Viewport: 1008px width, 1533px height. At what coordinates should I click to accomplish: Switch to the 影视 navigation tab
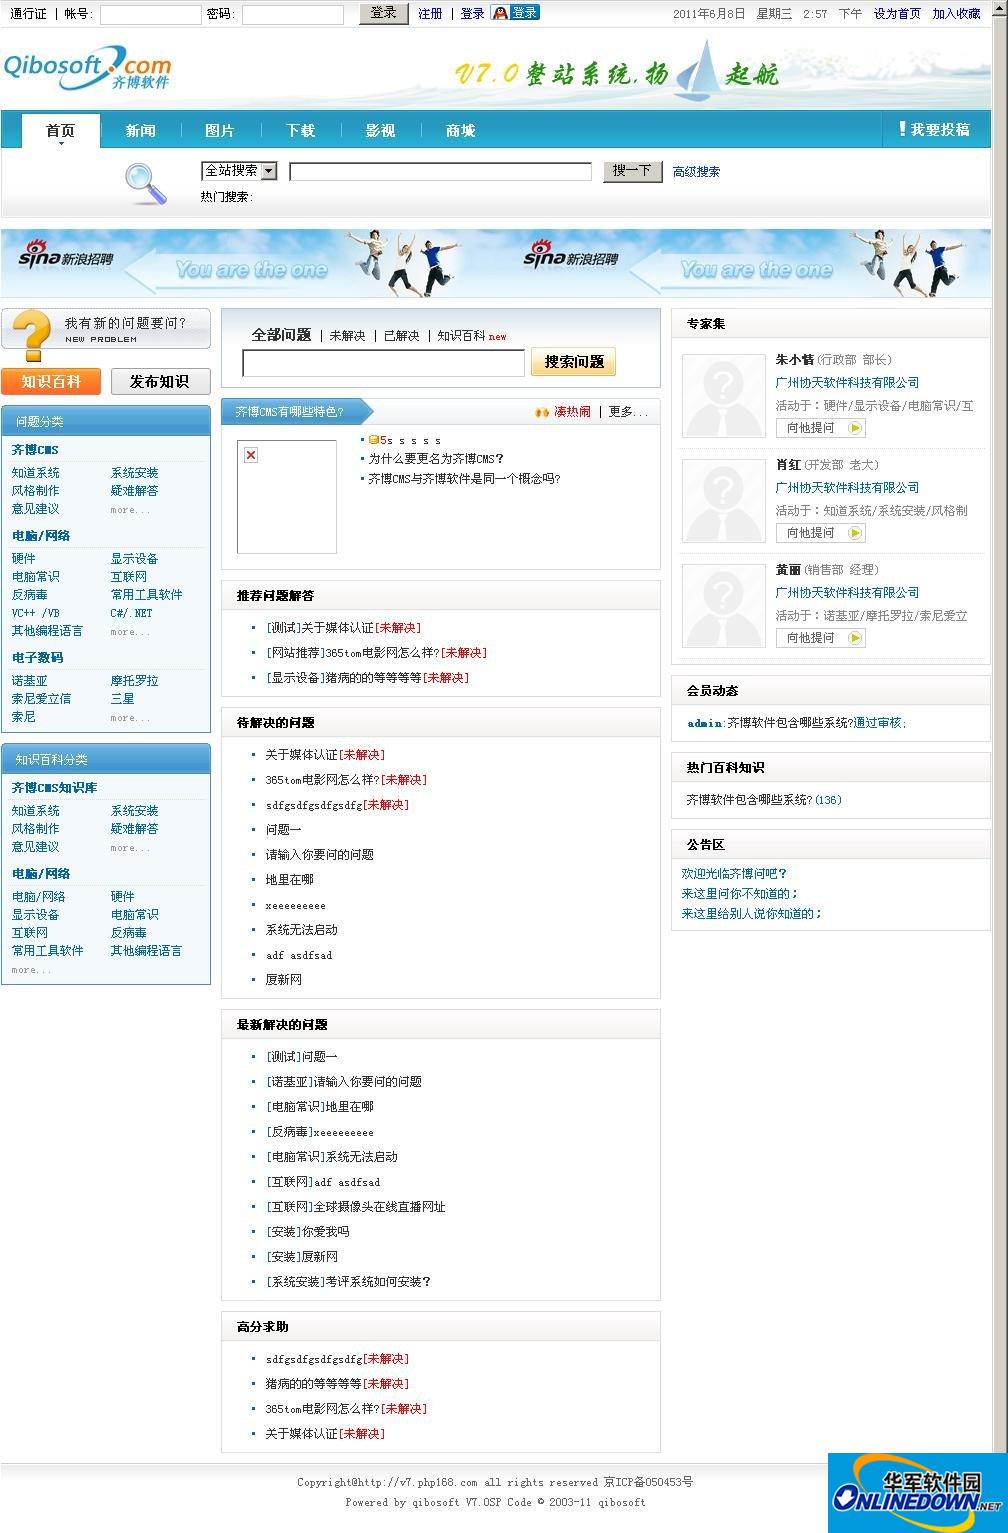381,130
